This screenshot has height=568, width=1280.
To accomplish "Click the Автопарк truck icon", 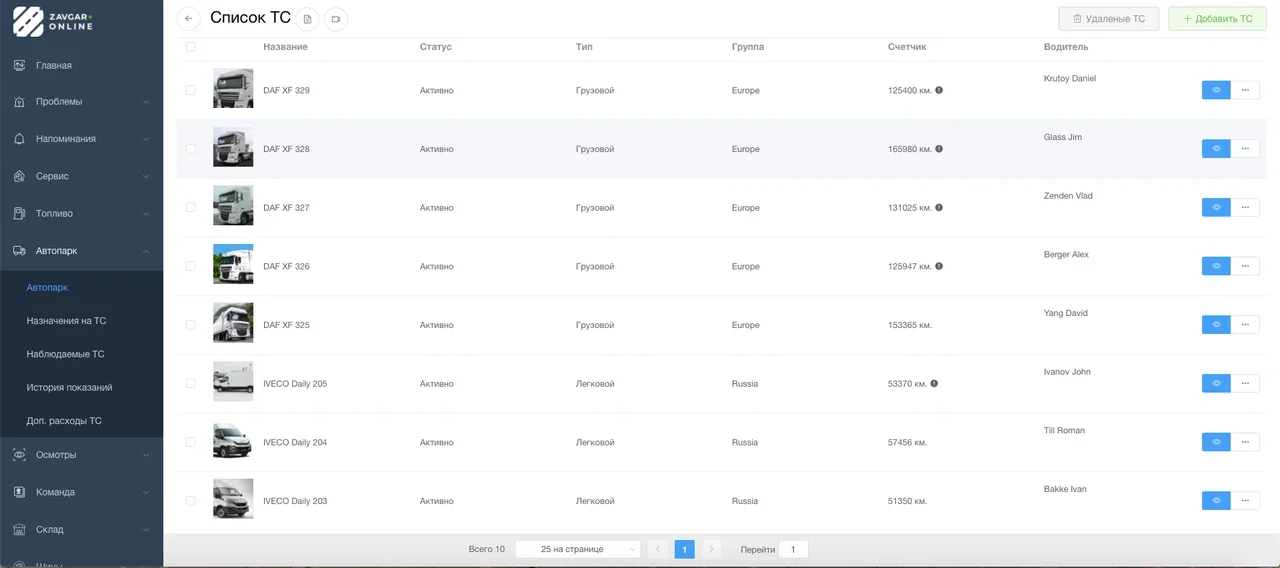I will click(x=18, y=251).
